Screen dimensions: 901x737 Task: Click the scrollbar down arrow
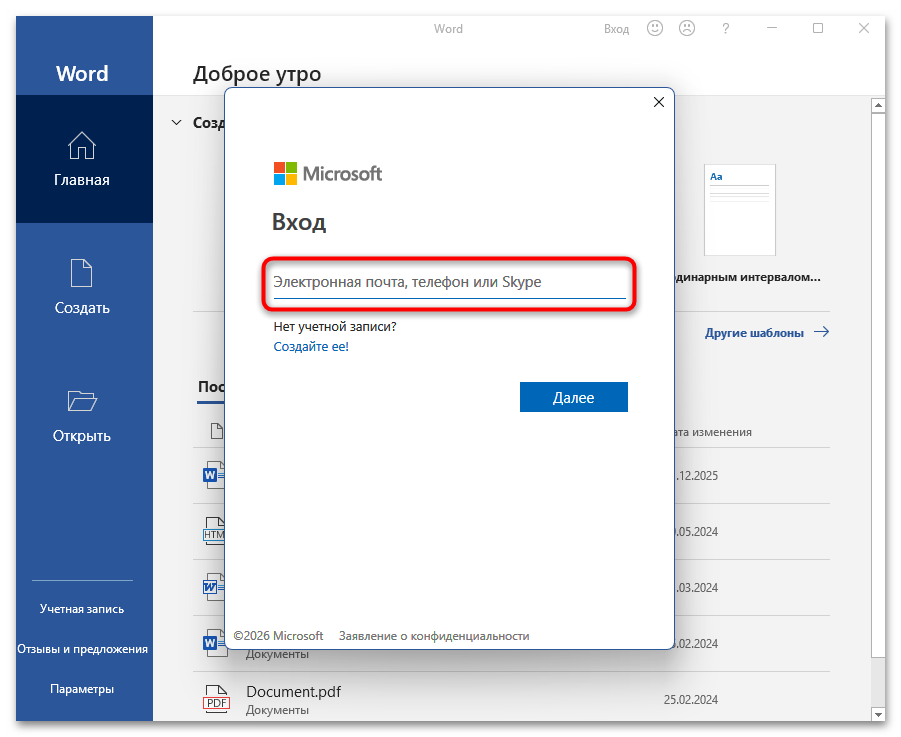click(x=878, y=715)
